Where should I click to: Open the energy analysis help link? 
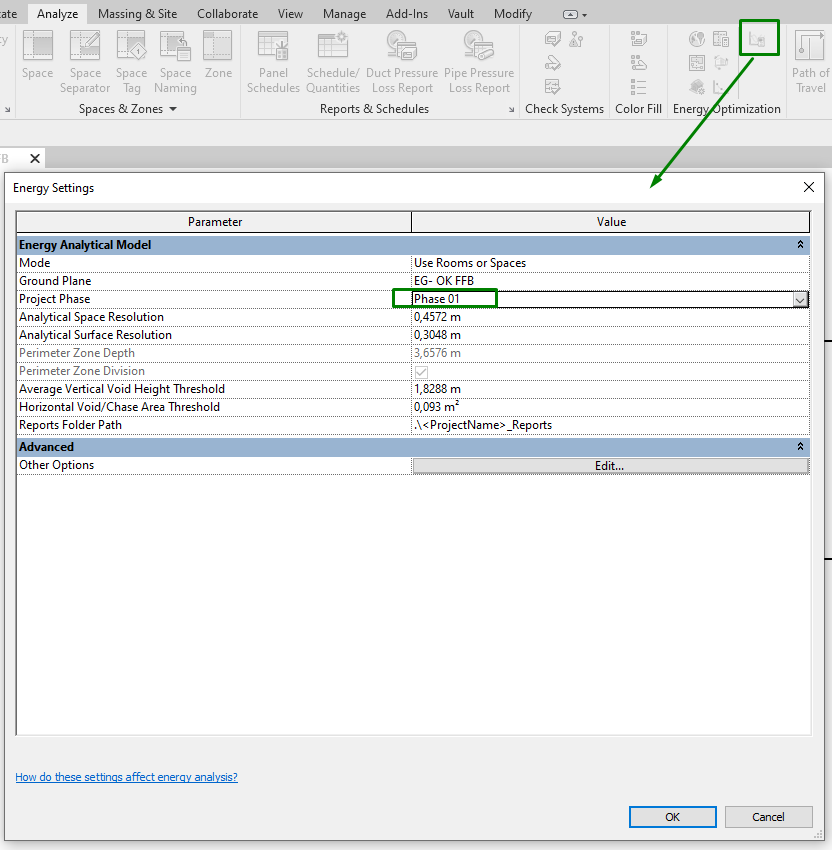point(126,776)
